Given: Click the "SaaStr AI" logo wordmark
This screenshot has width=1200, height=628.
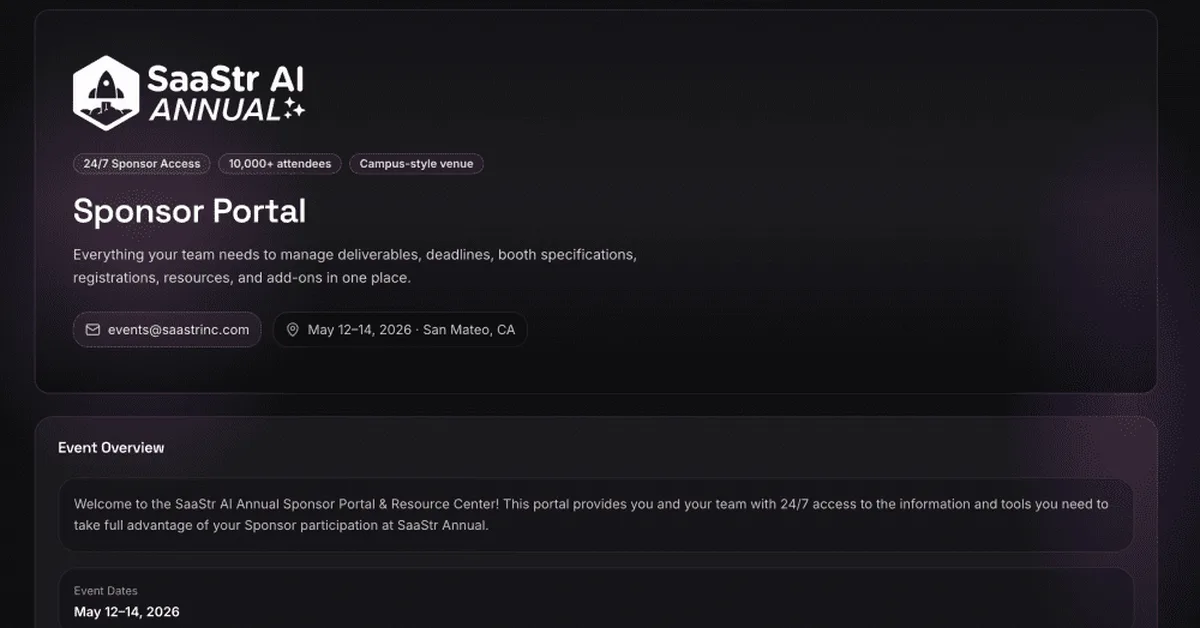Looking at the screenshot, I should [x=225, y=78].
